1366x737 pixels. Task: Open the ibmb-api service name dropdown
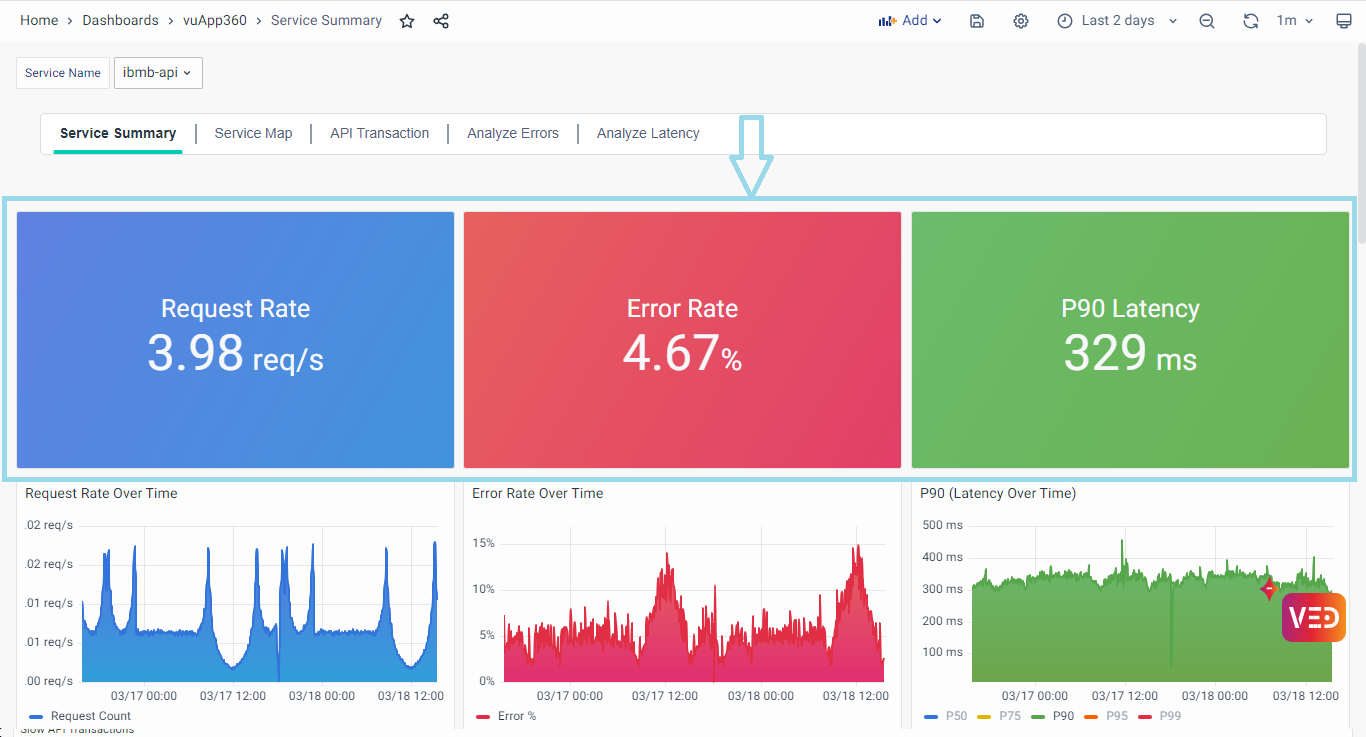point(158,73)
